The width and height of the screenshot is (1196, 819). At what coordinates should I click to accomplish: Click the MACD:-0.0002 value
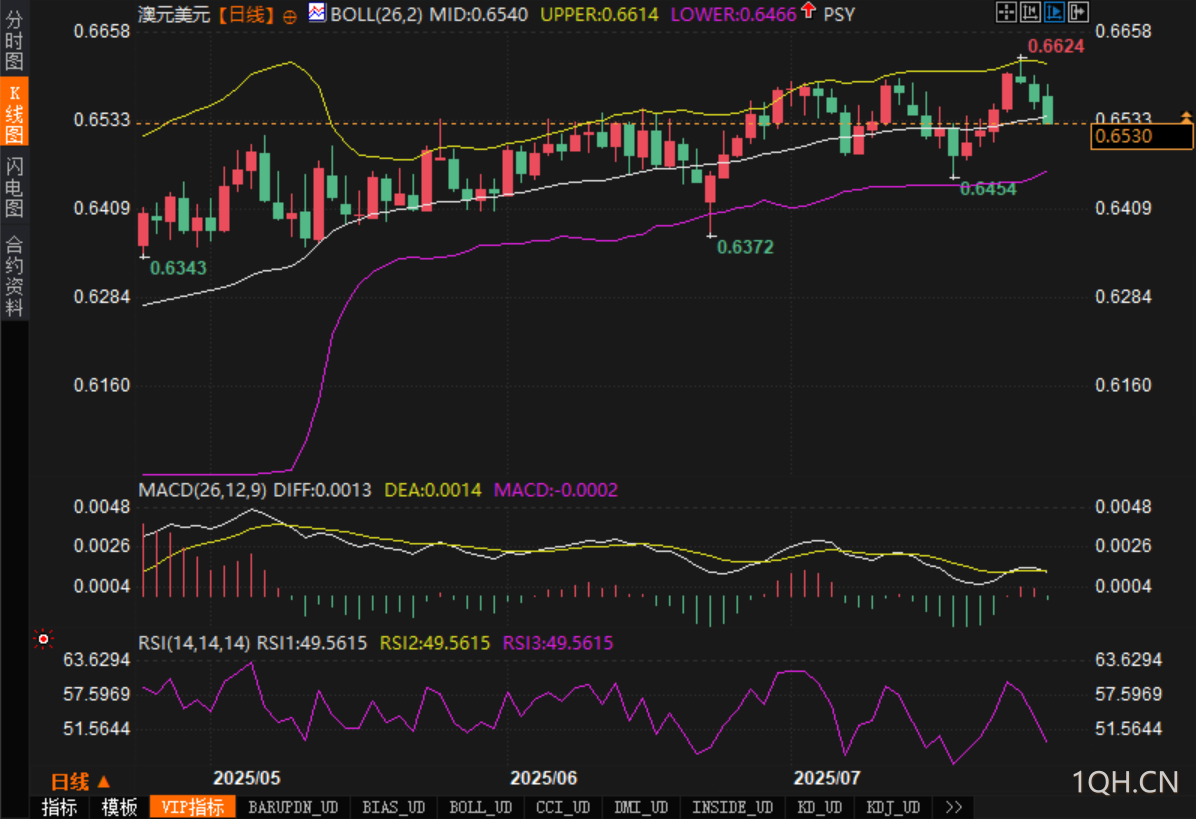556,490
